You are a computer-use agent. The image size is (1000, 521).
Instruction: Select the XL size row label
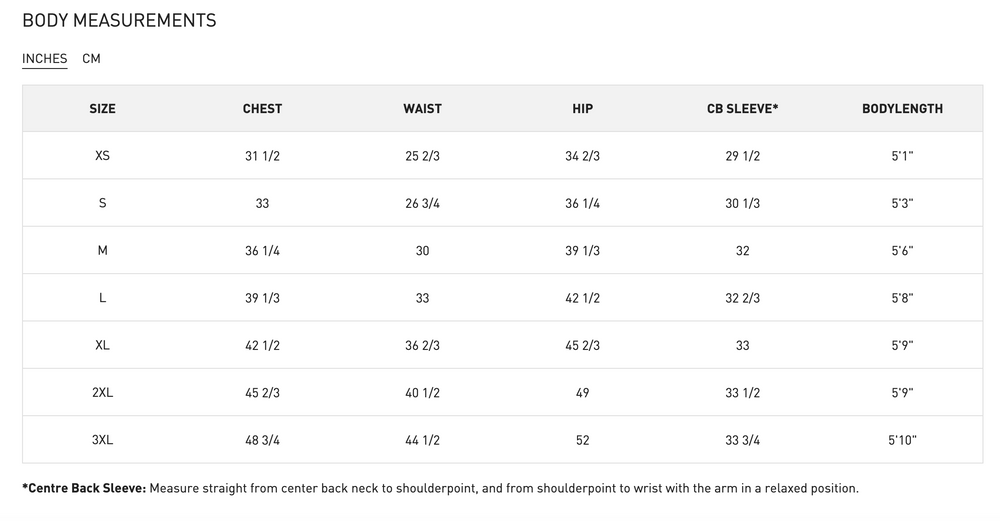(x=102, y=345)
